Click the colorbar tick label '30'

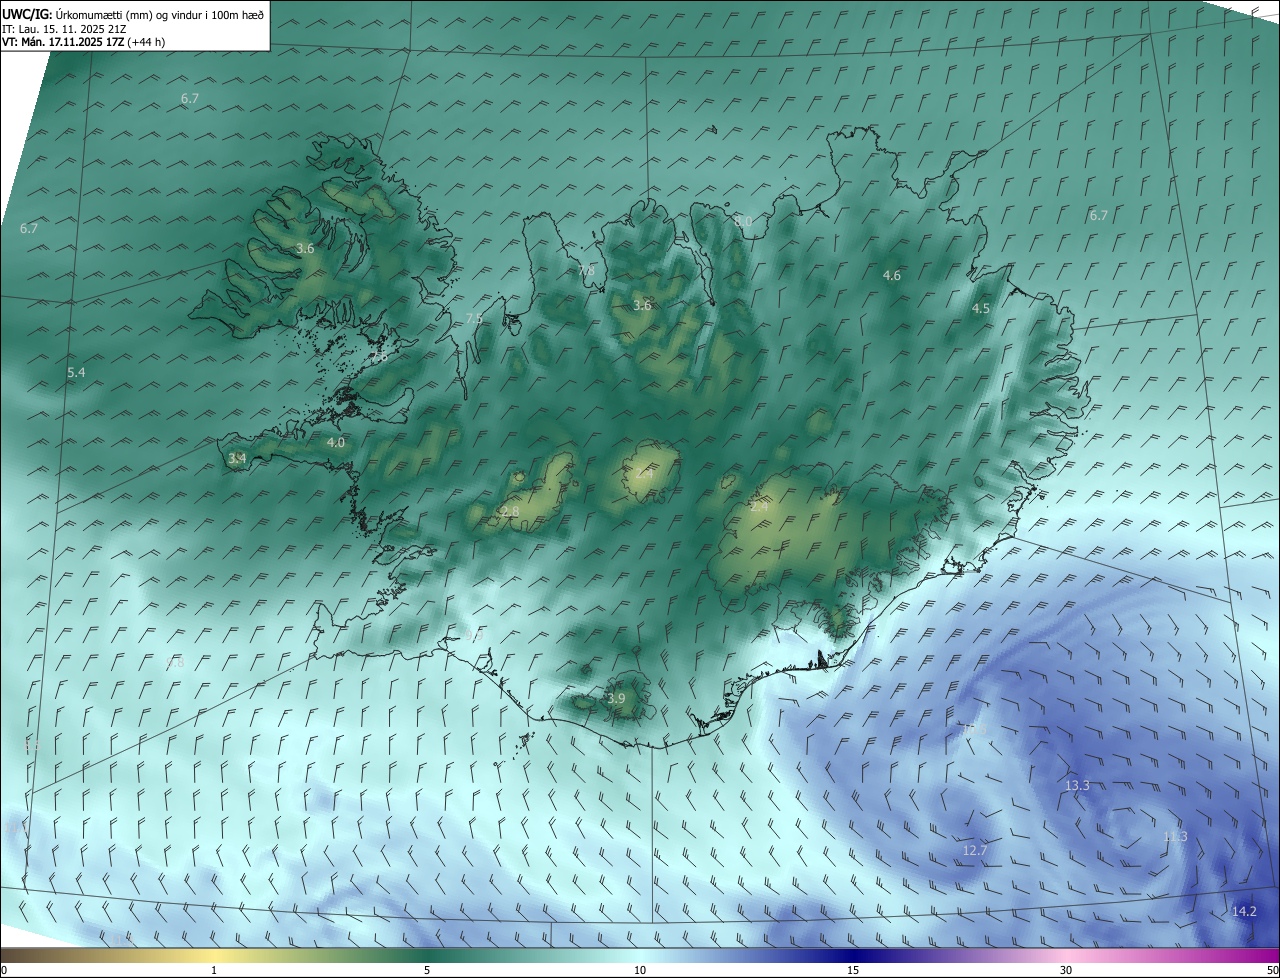click(x=1066, y=970)
